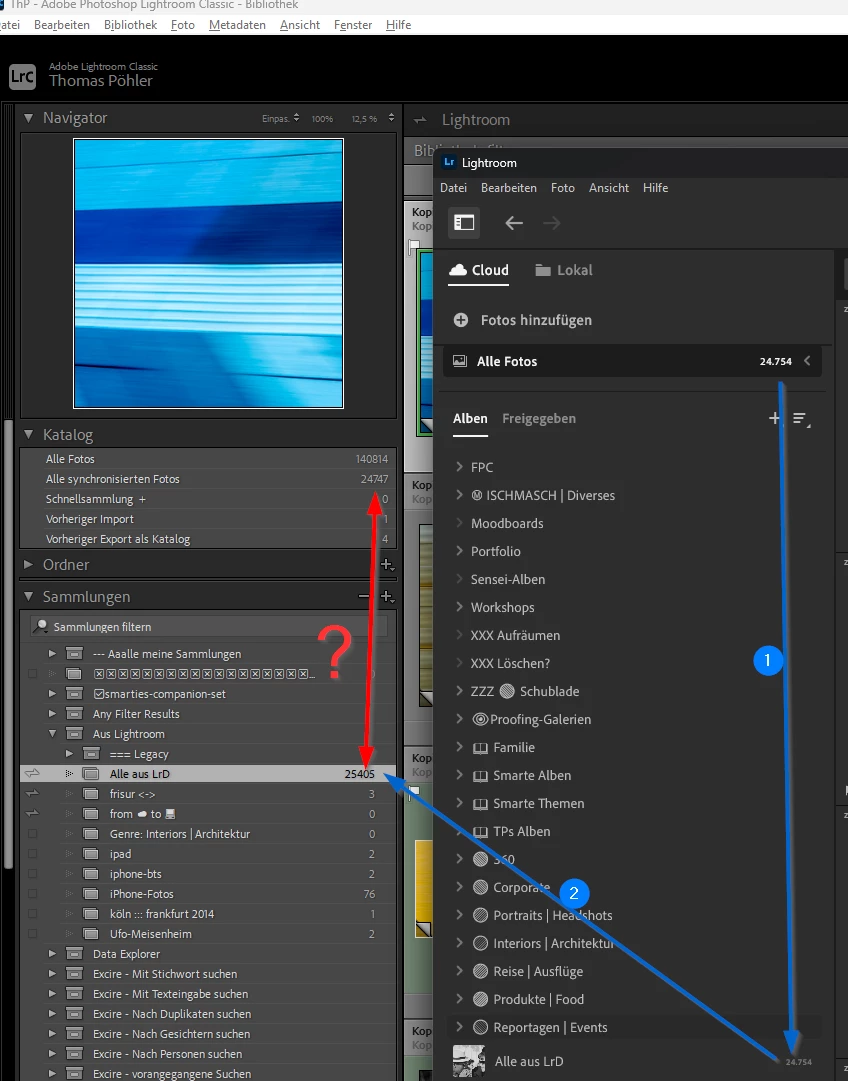This screenshot has width=848, height=1081.
Task: Select Vorheriger Import in Katalog
Action: coord(208,518)
